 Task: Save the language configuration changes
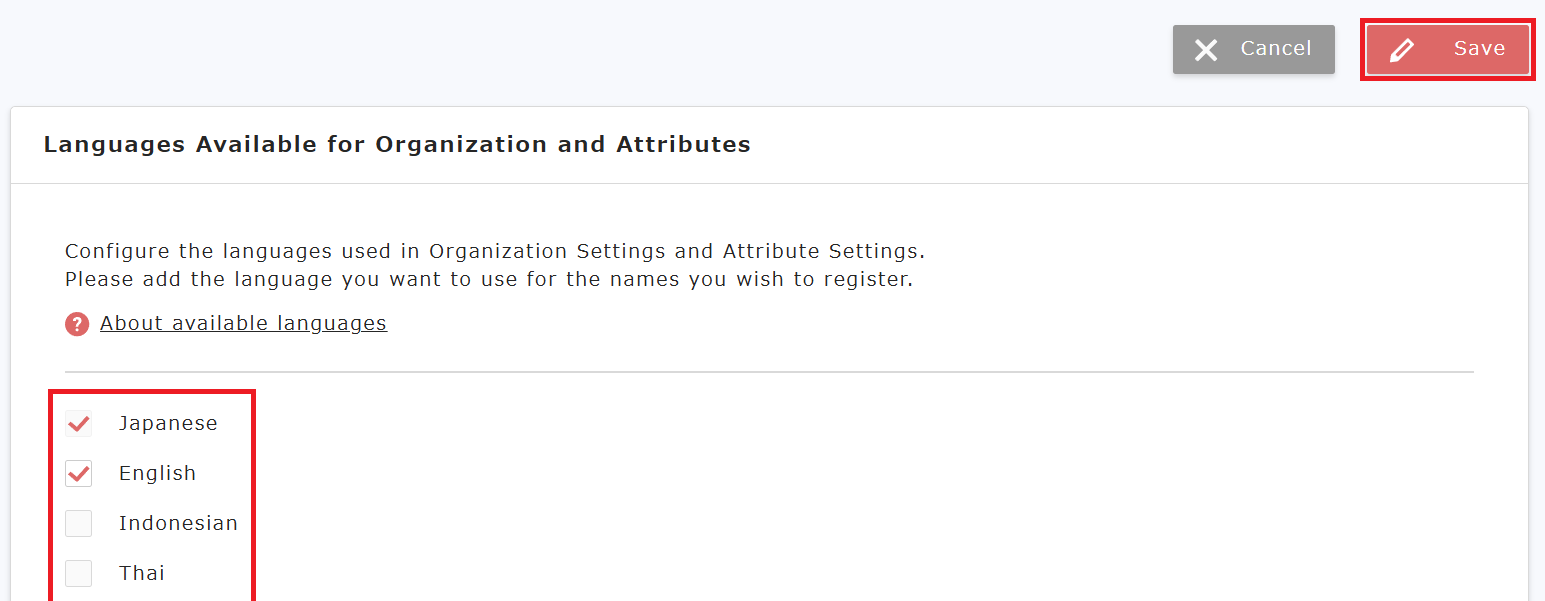pyautogui.click(x=1447, y=48)
